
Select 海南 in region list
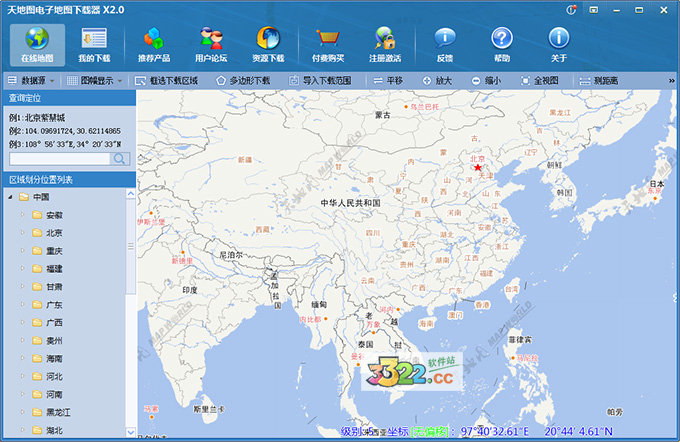(x=54, y=359)
